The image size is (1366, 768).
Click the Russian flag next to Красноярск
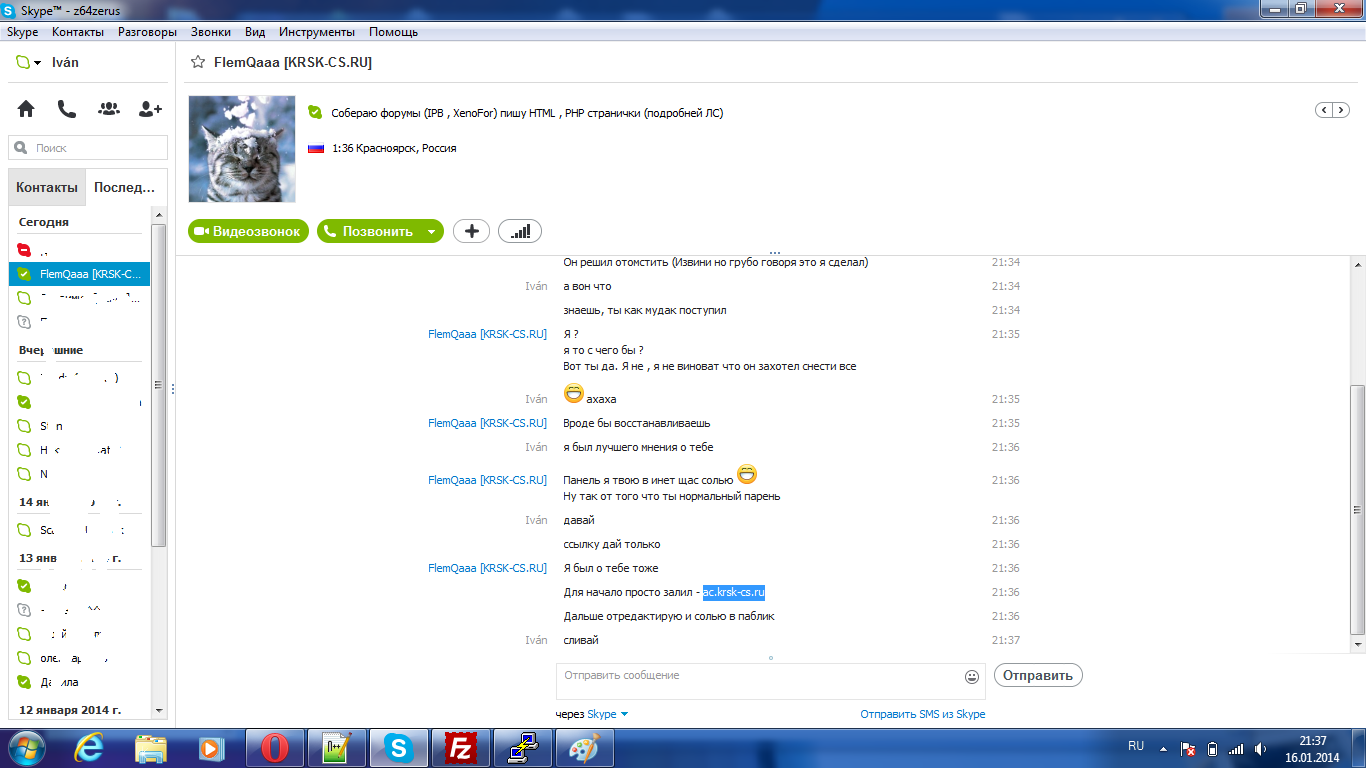pos(316,148)
